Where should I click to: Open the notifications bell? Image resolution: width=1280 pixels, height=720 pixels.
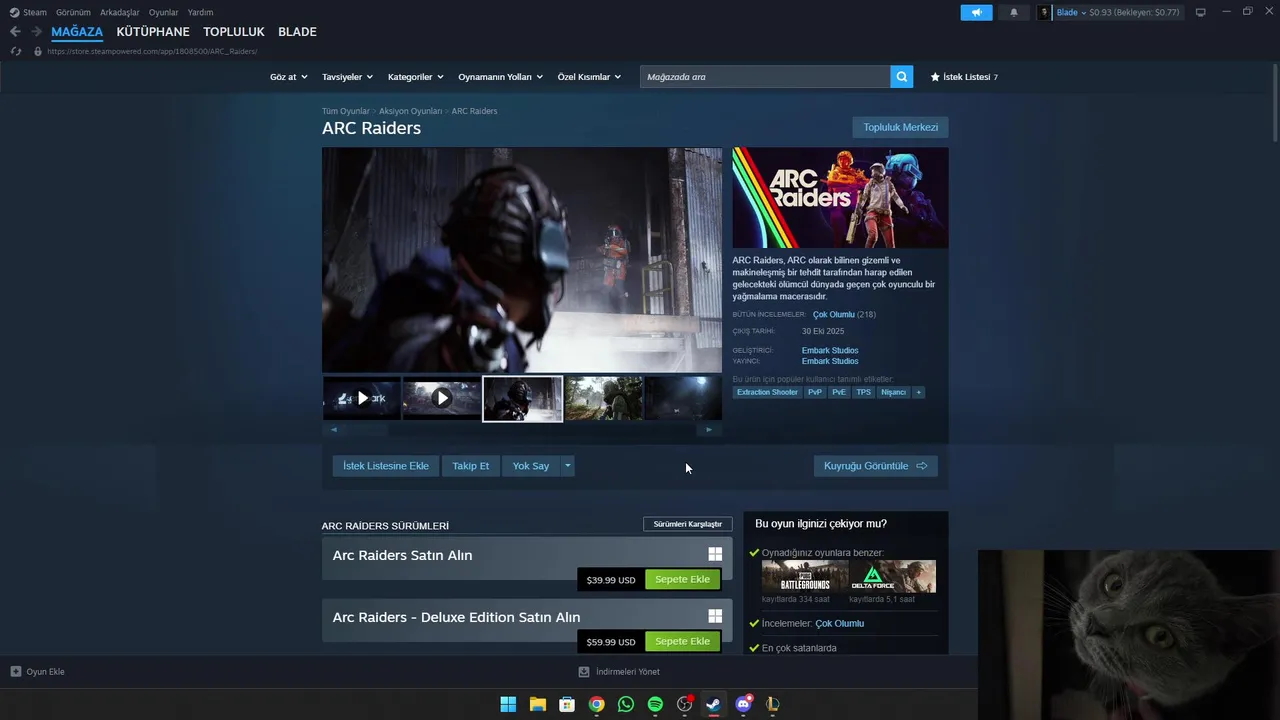tap(1014, 12)
